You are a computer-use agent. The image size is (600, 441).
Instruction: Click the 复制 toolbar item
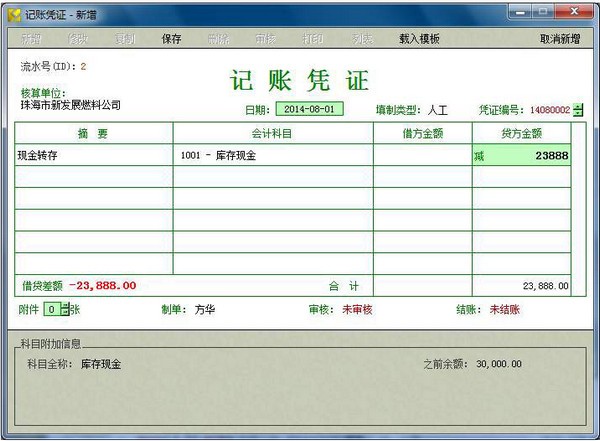[x=125, y=39]
